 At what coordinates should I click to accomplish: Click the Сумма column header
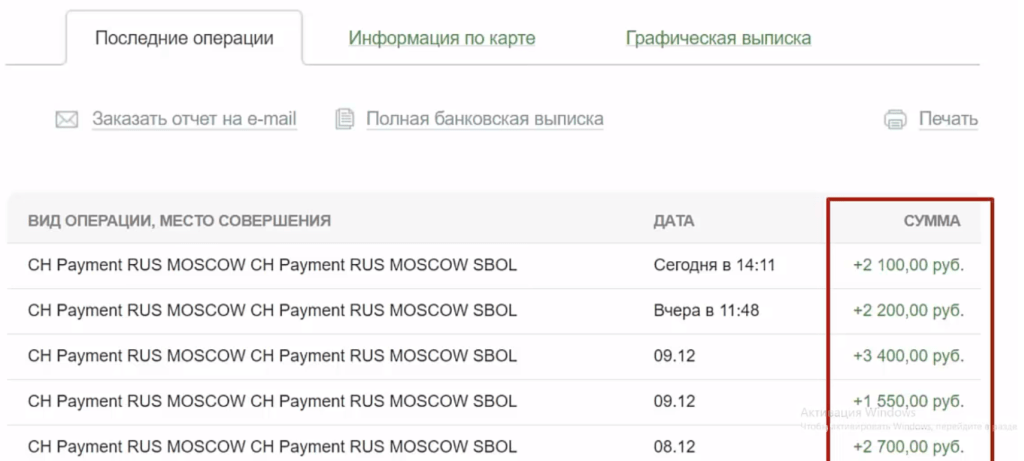tap(931, 221)
